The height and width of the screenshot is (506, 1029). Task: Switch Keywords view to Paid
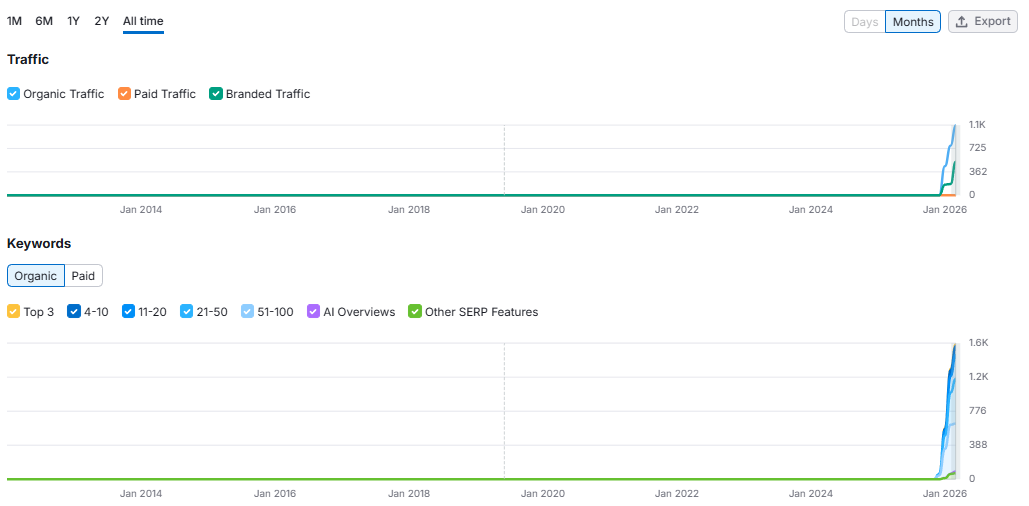83,276
